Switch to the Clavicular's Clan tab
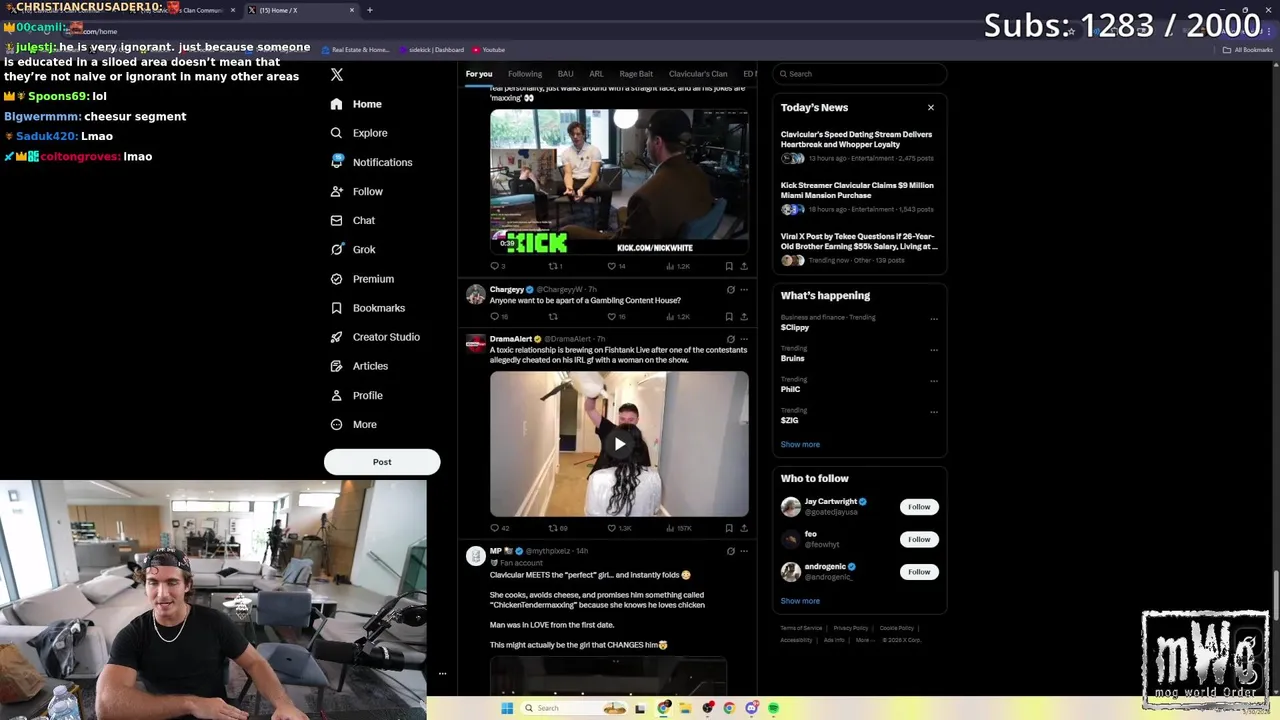1280x720 pixels. 698,74
